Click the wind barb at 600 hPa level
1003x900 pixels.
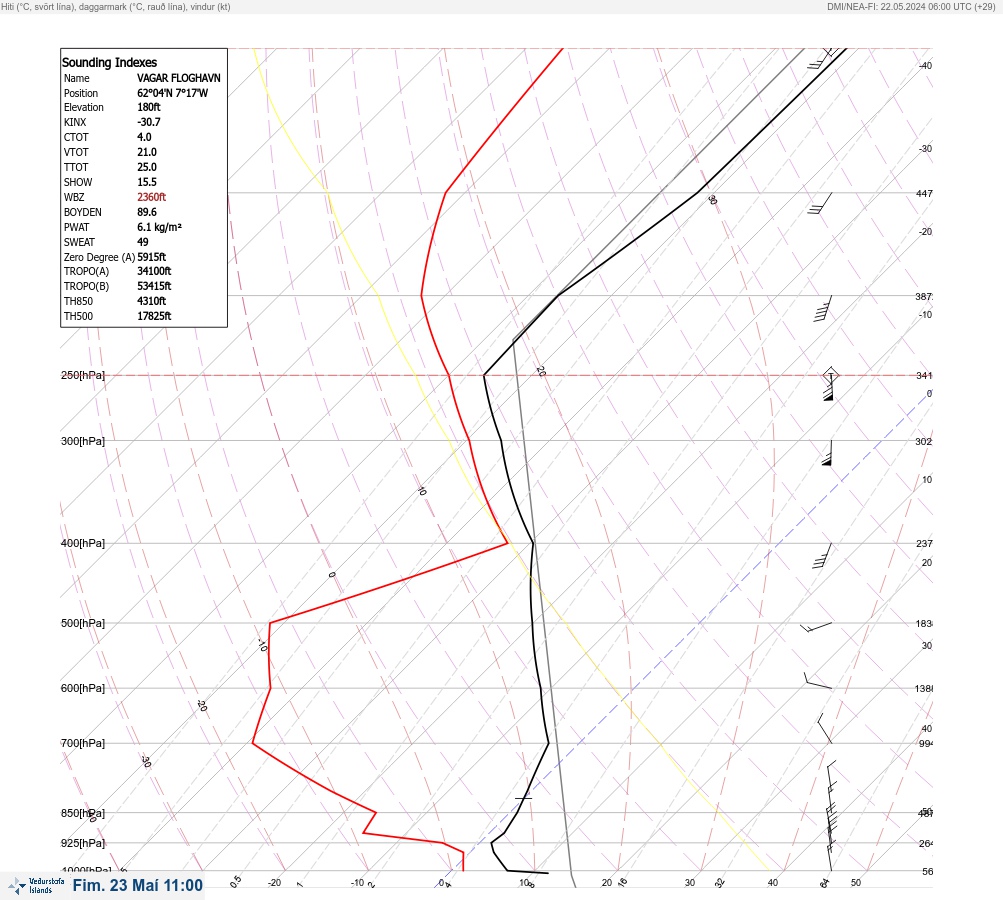(817, 681)
